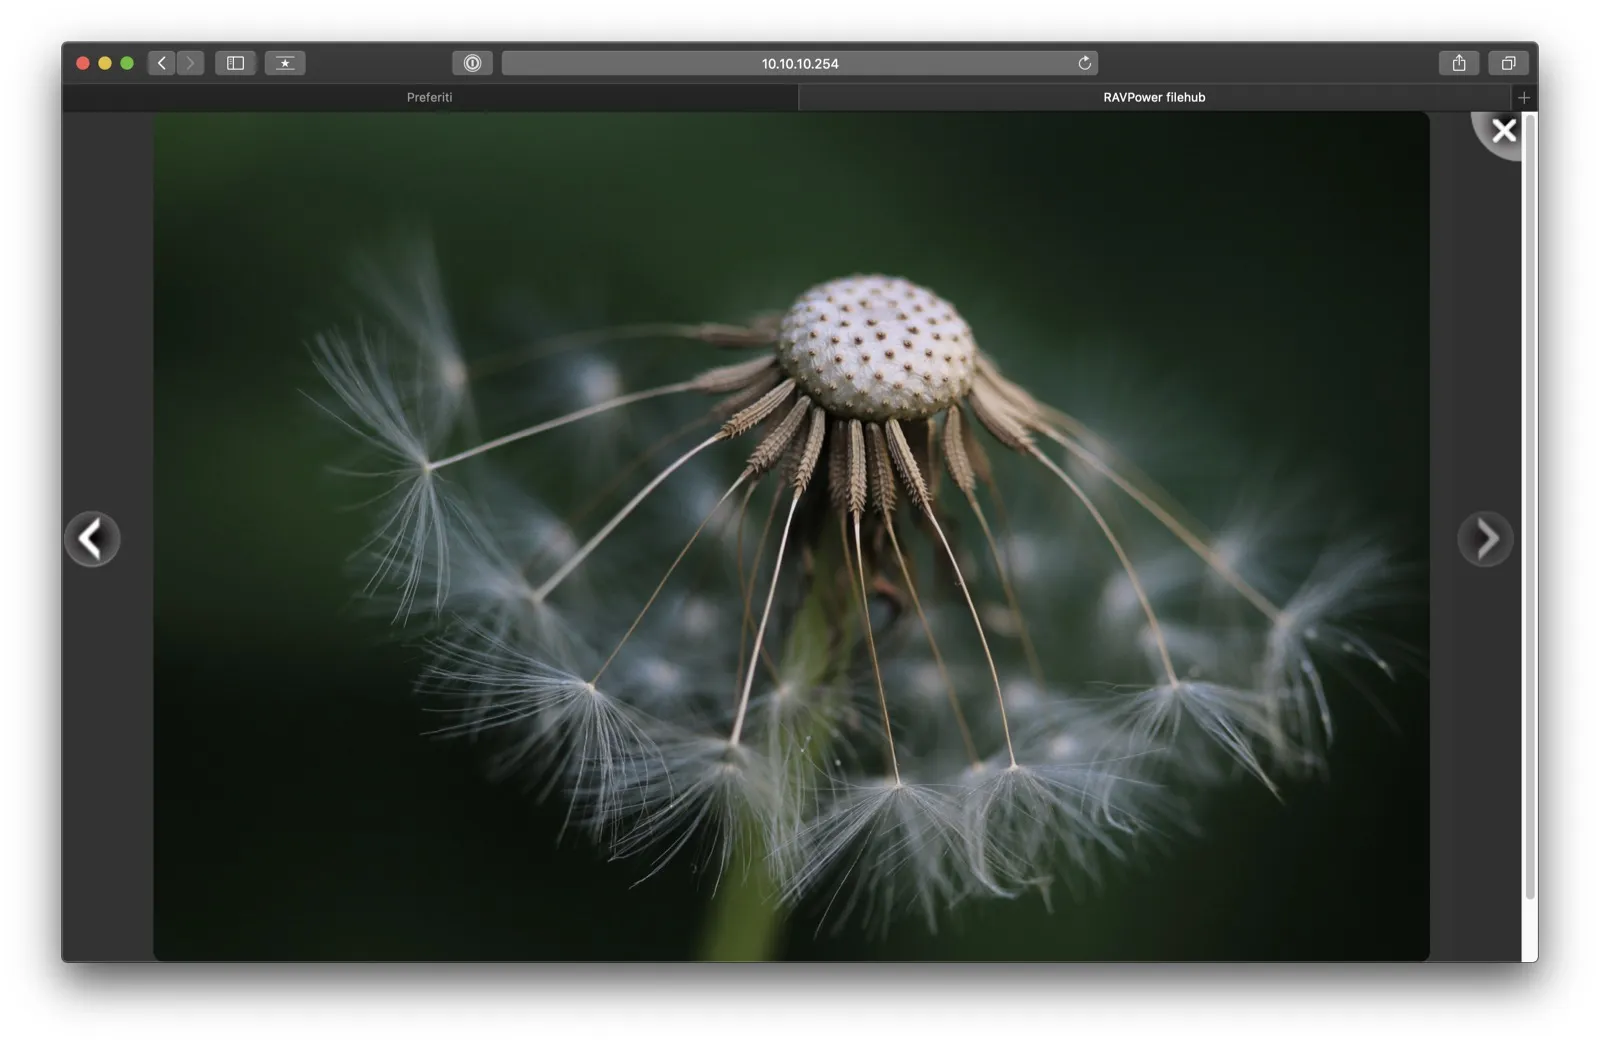1600x1044 pixels.
Task: Advance to the next image with the right arrow
Action: point(1485,539)
